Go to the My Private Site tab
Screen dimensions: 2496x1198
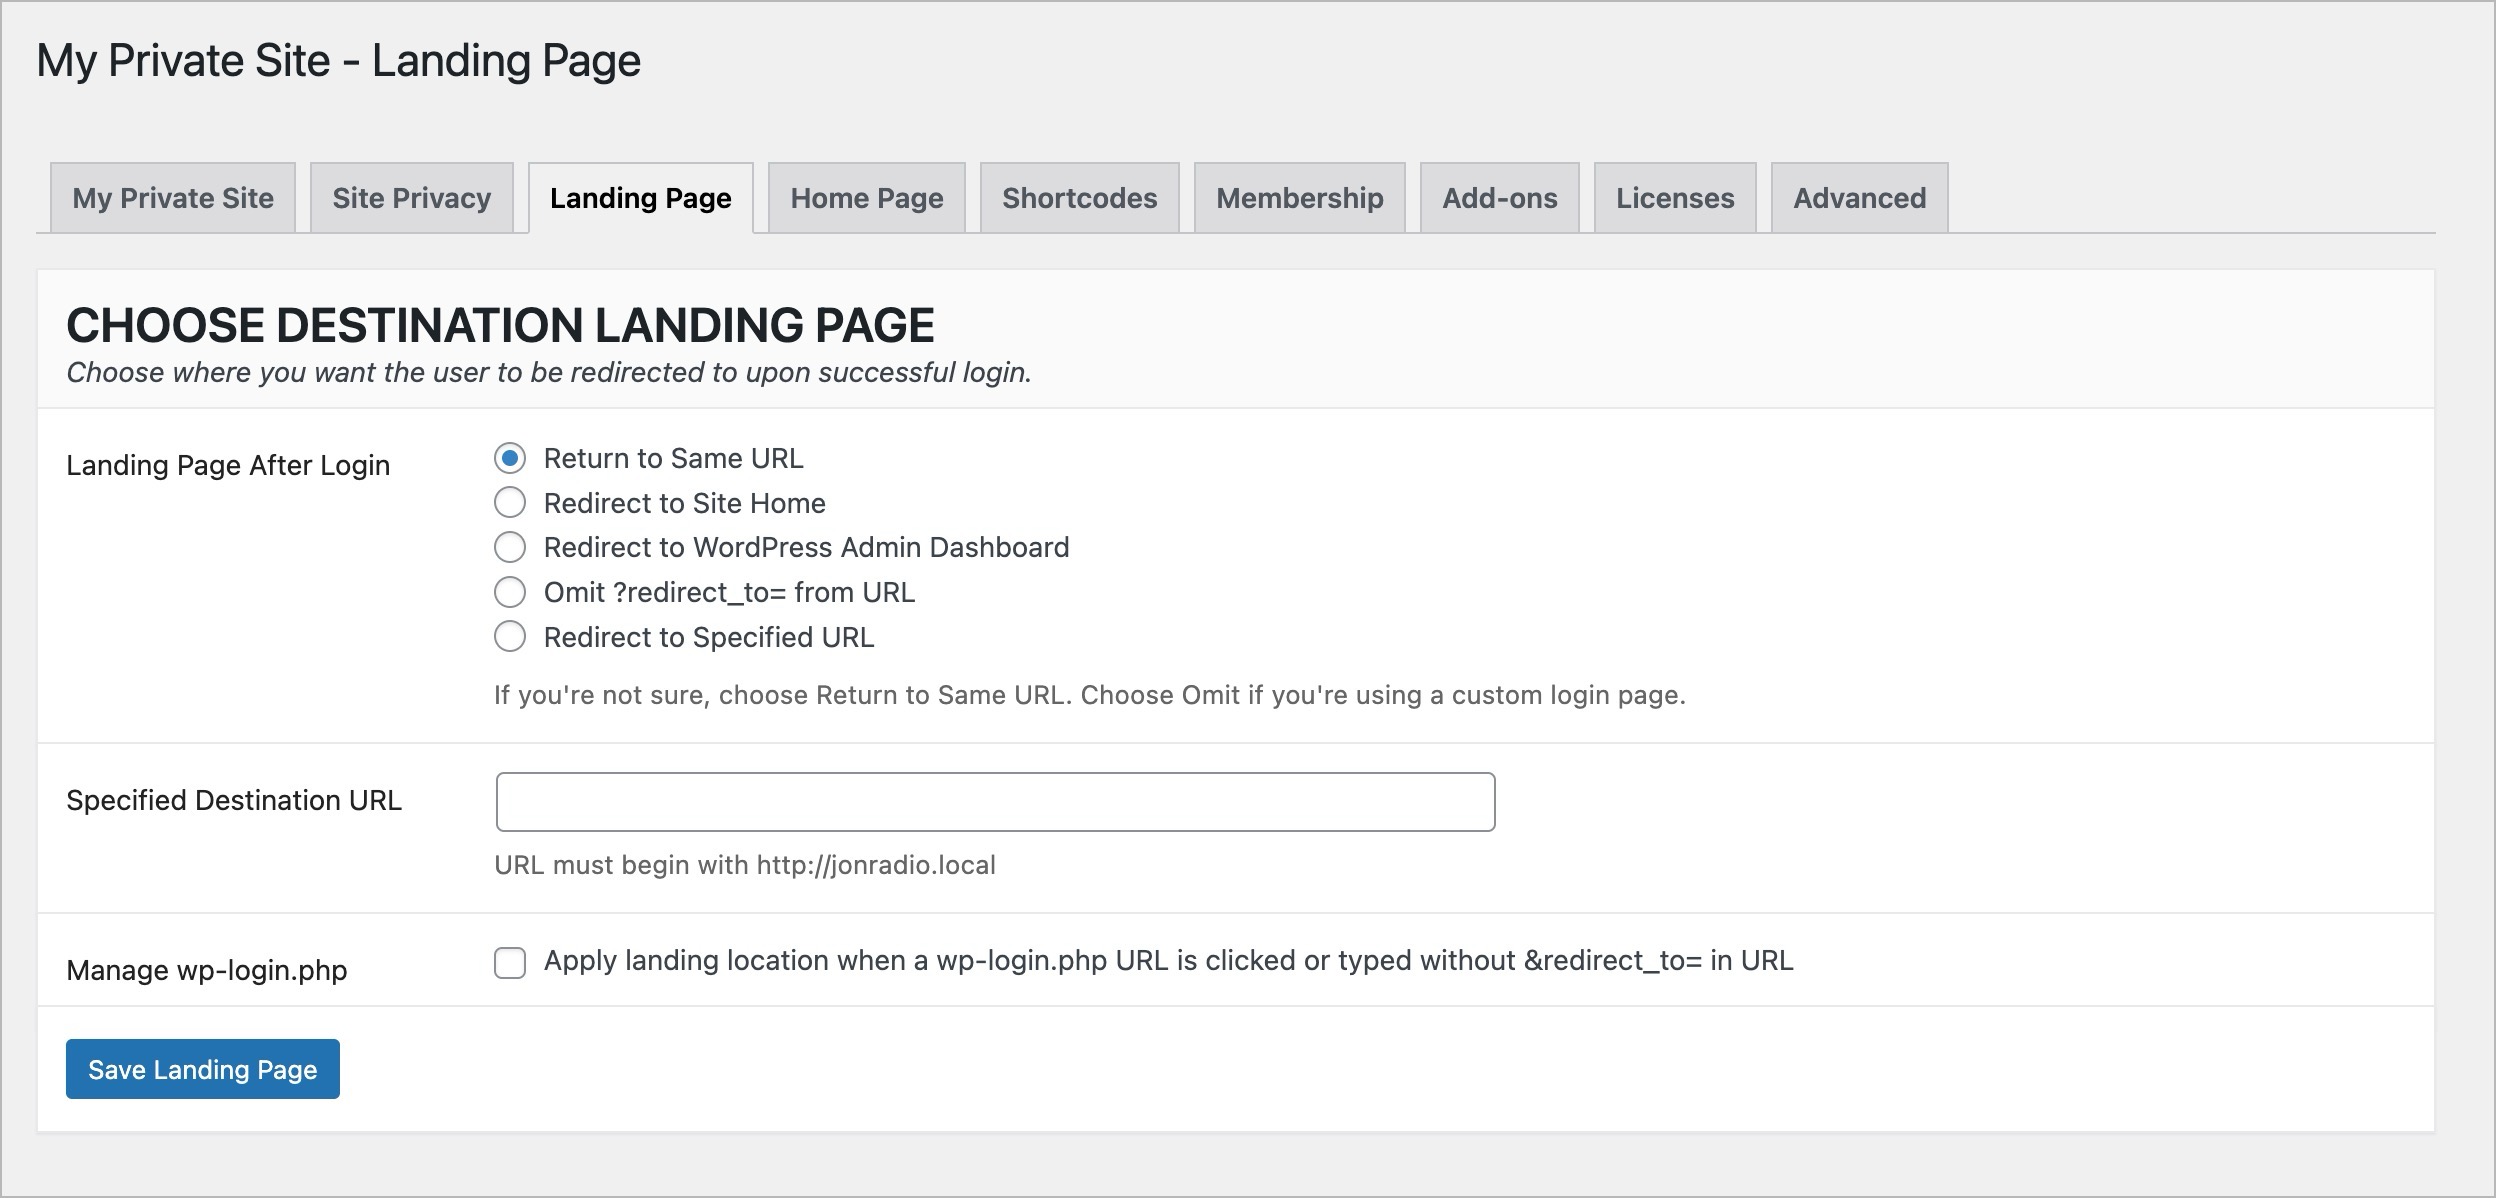coord(172,198)
